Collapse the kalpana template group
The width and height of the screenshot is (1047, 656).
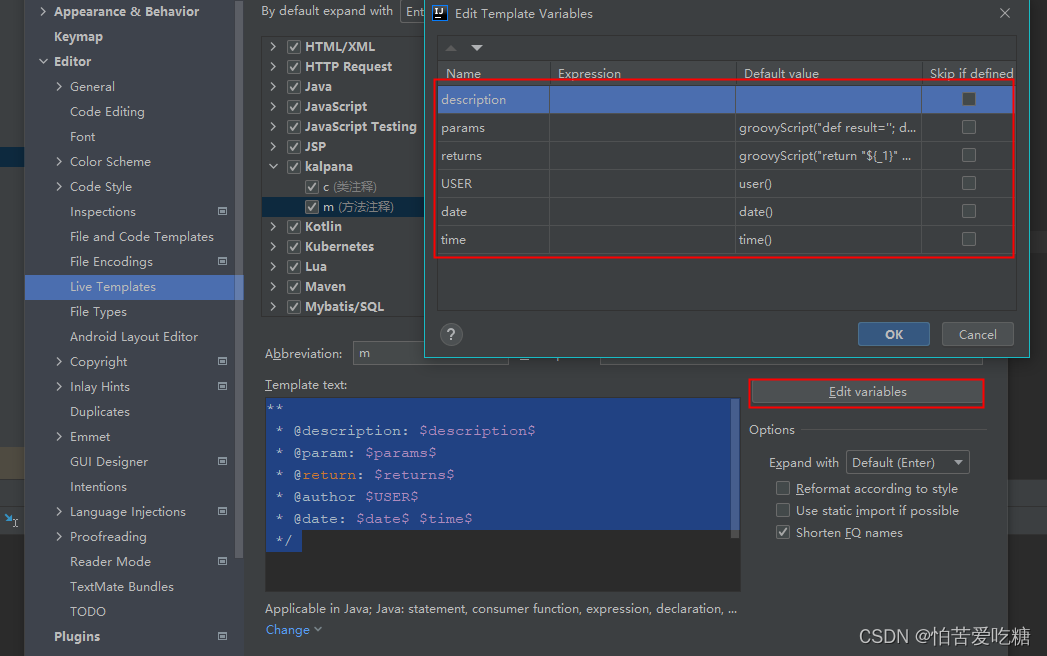pyautogui.click(x=273, y=166)
